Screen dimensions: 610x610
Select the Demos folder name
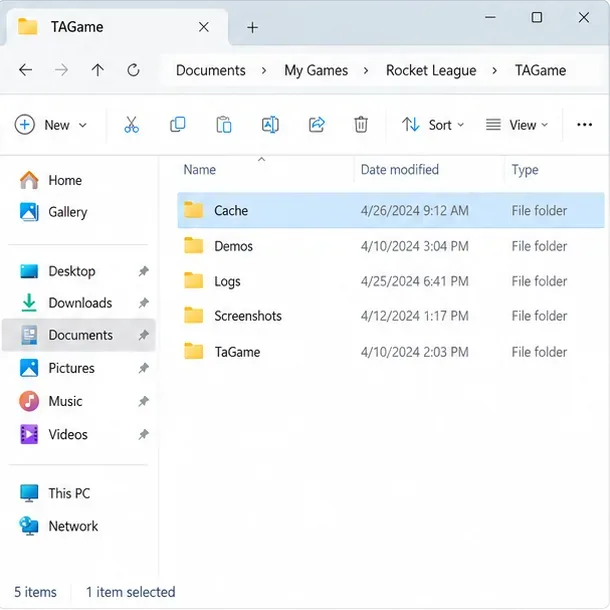click(233, 246)
